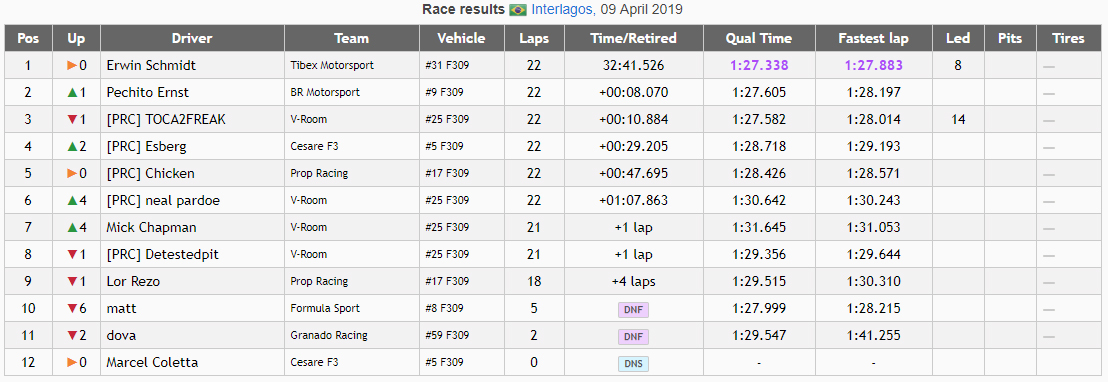Viewport: 1108px width, 382px height.
Task: Click the Qual Time column header
Action: pos(759,38)
